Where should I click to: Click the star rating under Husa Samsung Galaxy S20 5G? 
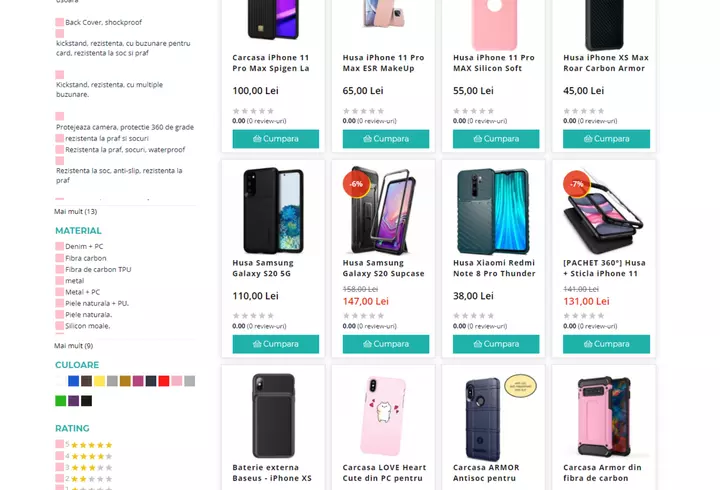click(253, 315)
